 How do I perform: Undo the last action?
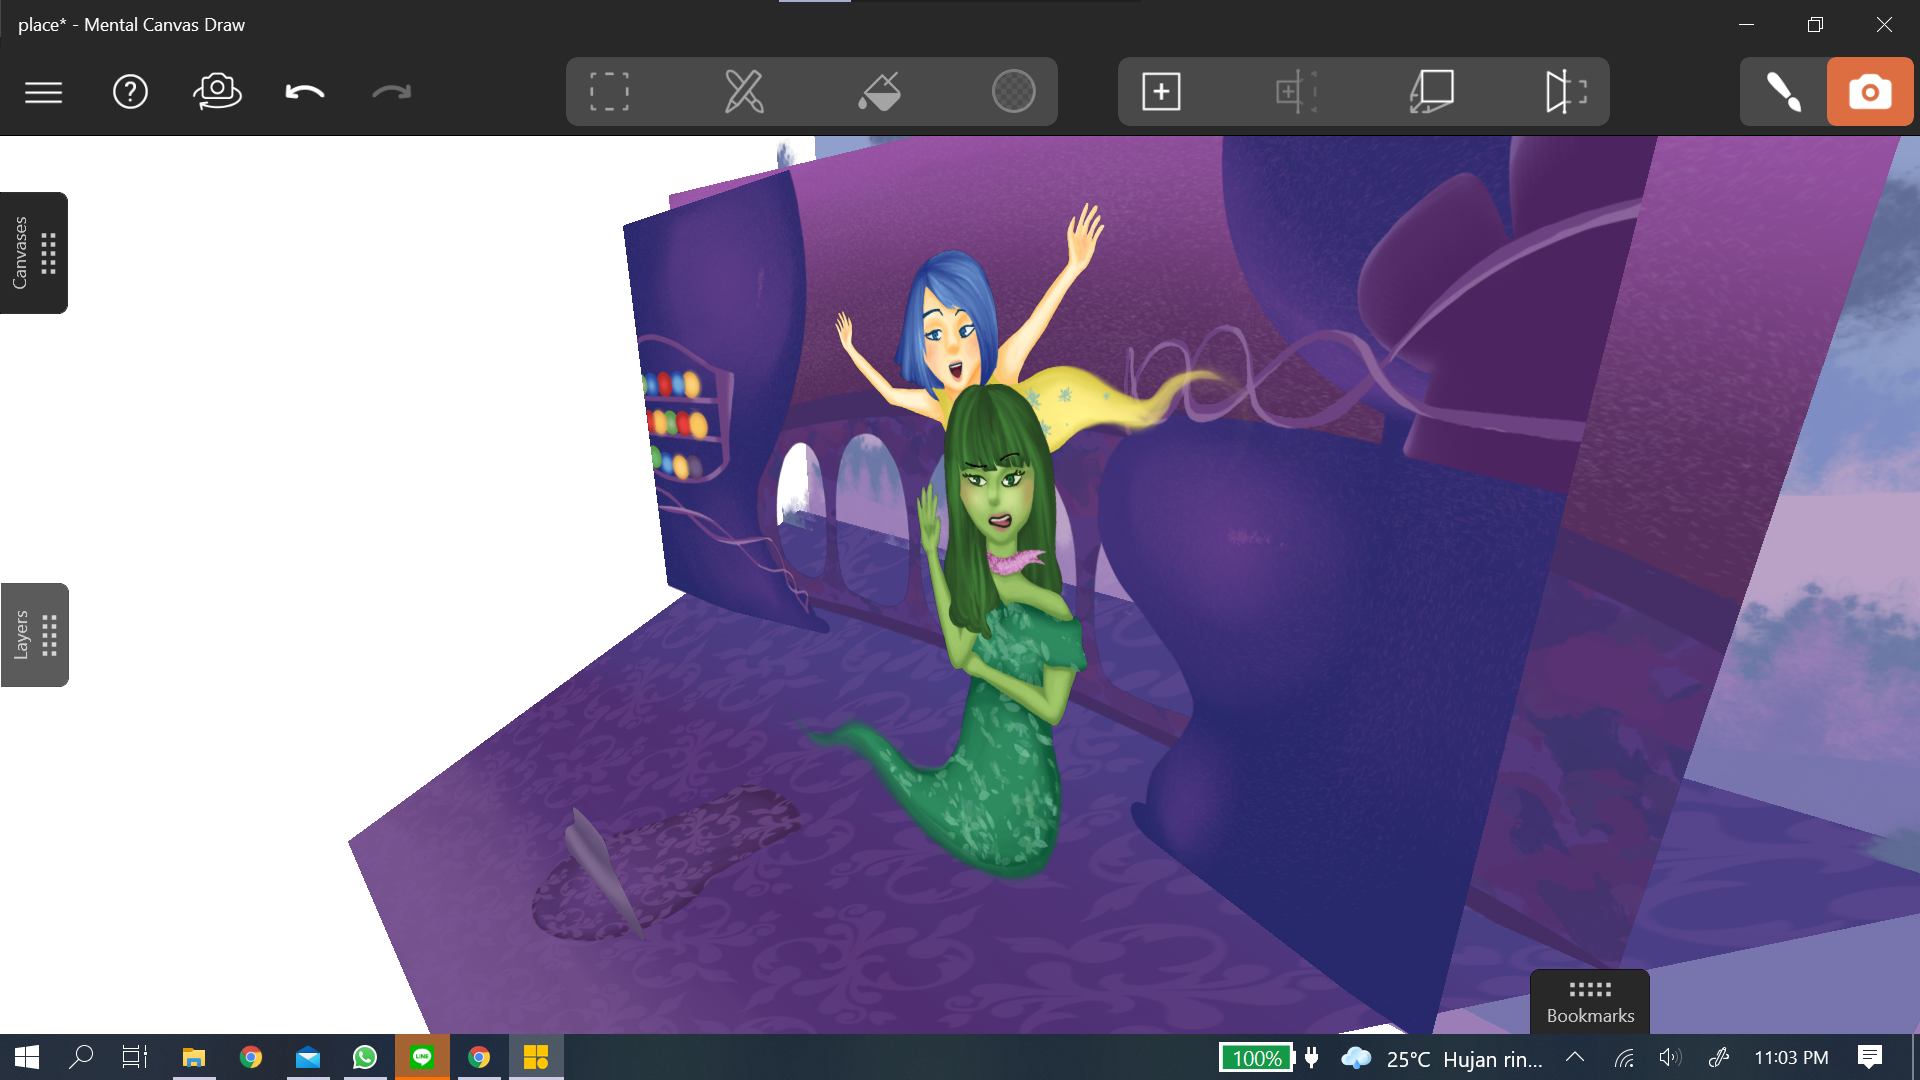tap(305, 92)
